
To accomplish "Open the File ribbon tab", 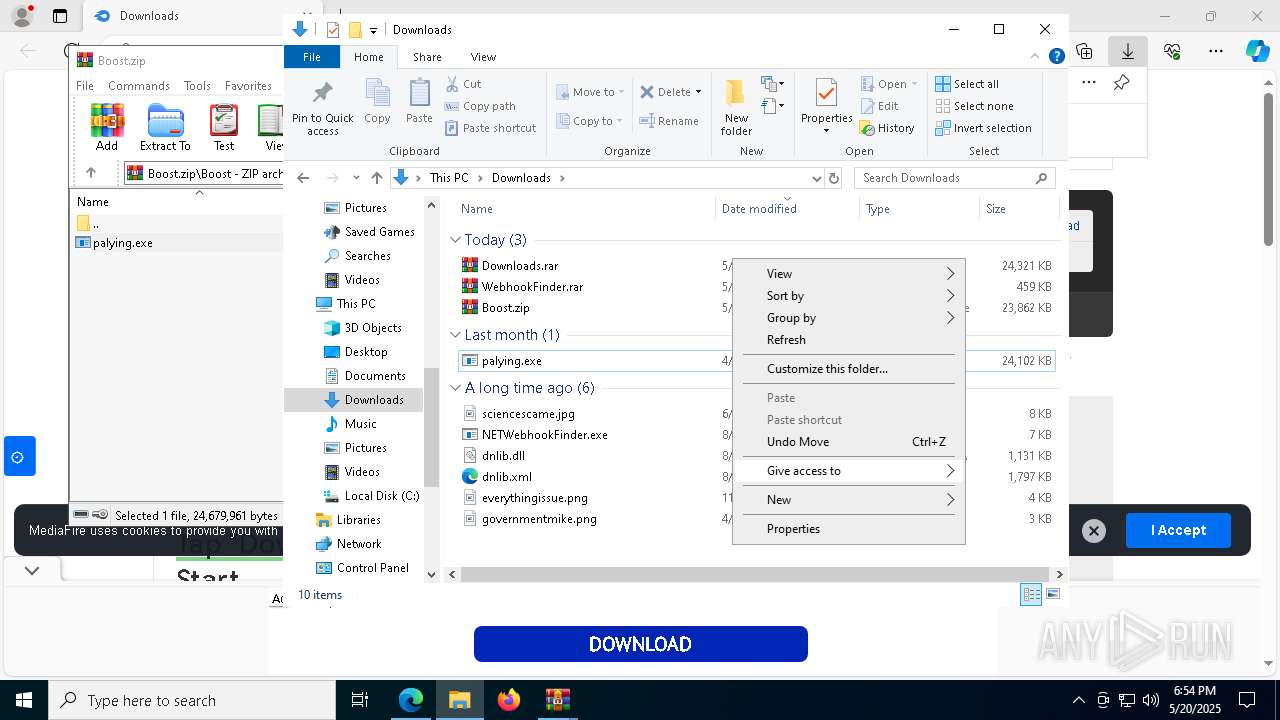I will pos(312,57).
